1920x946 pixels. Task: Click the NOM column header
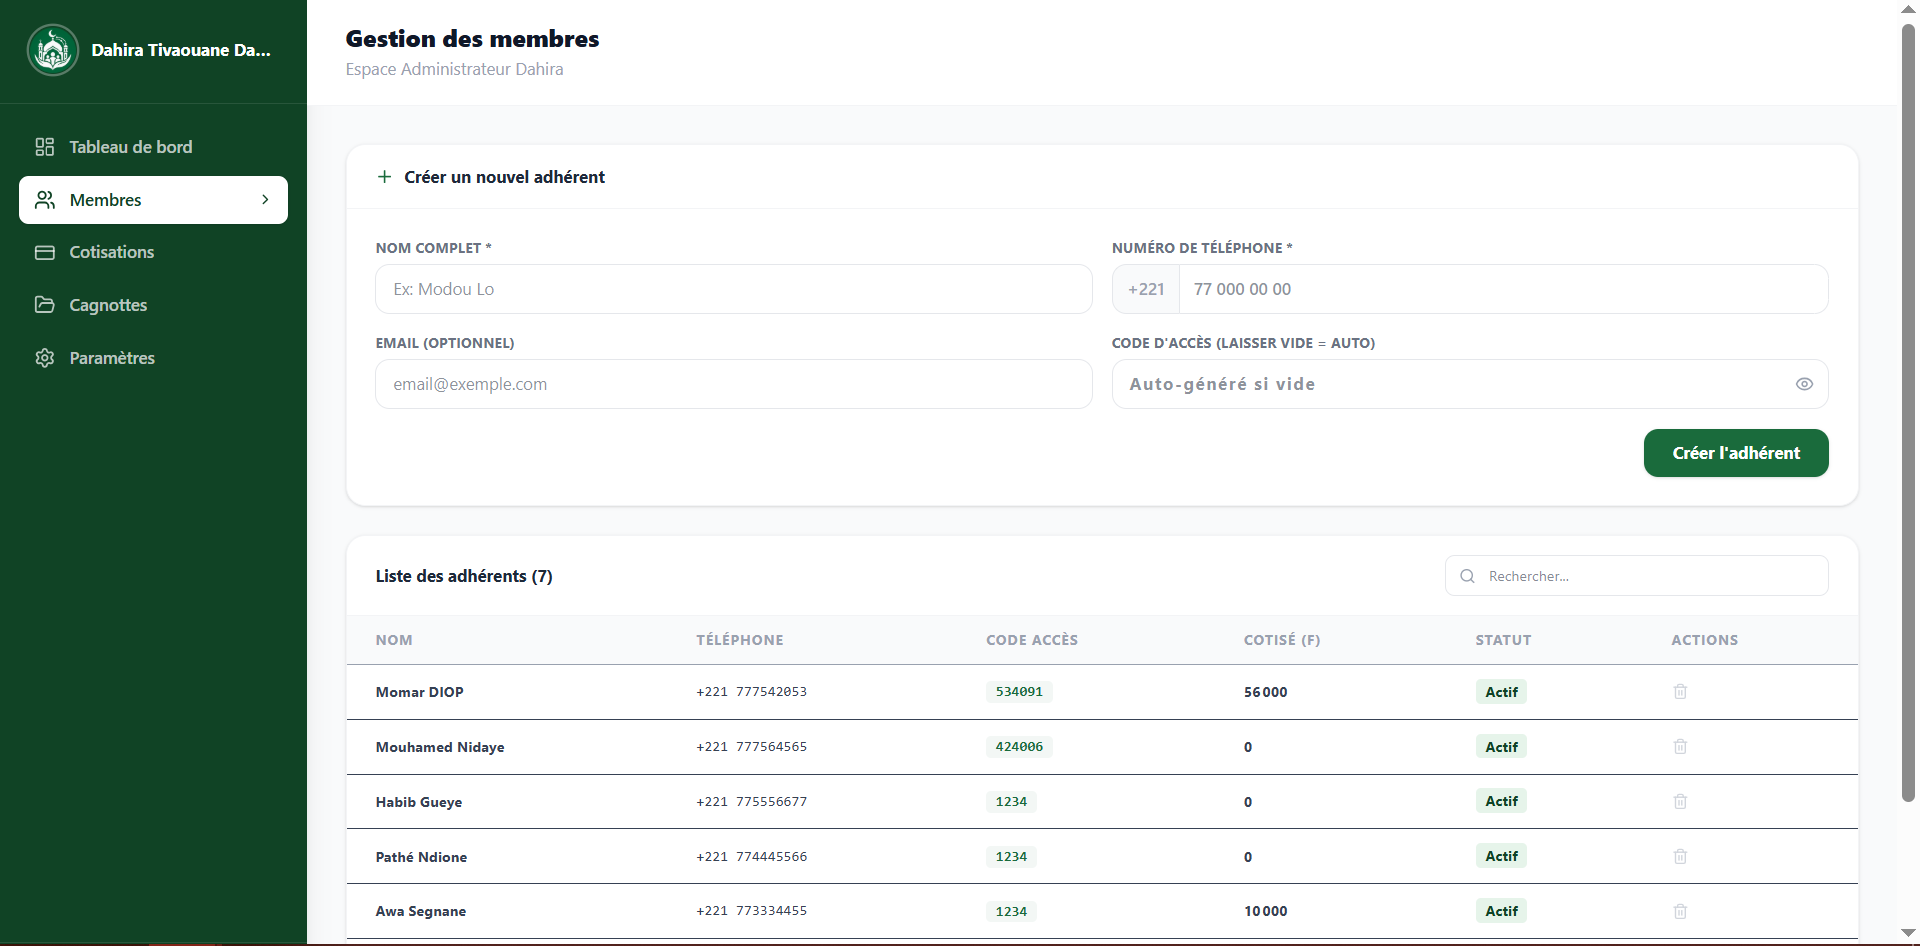[x=394, y=640]
